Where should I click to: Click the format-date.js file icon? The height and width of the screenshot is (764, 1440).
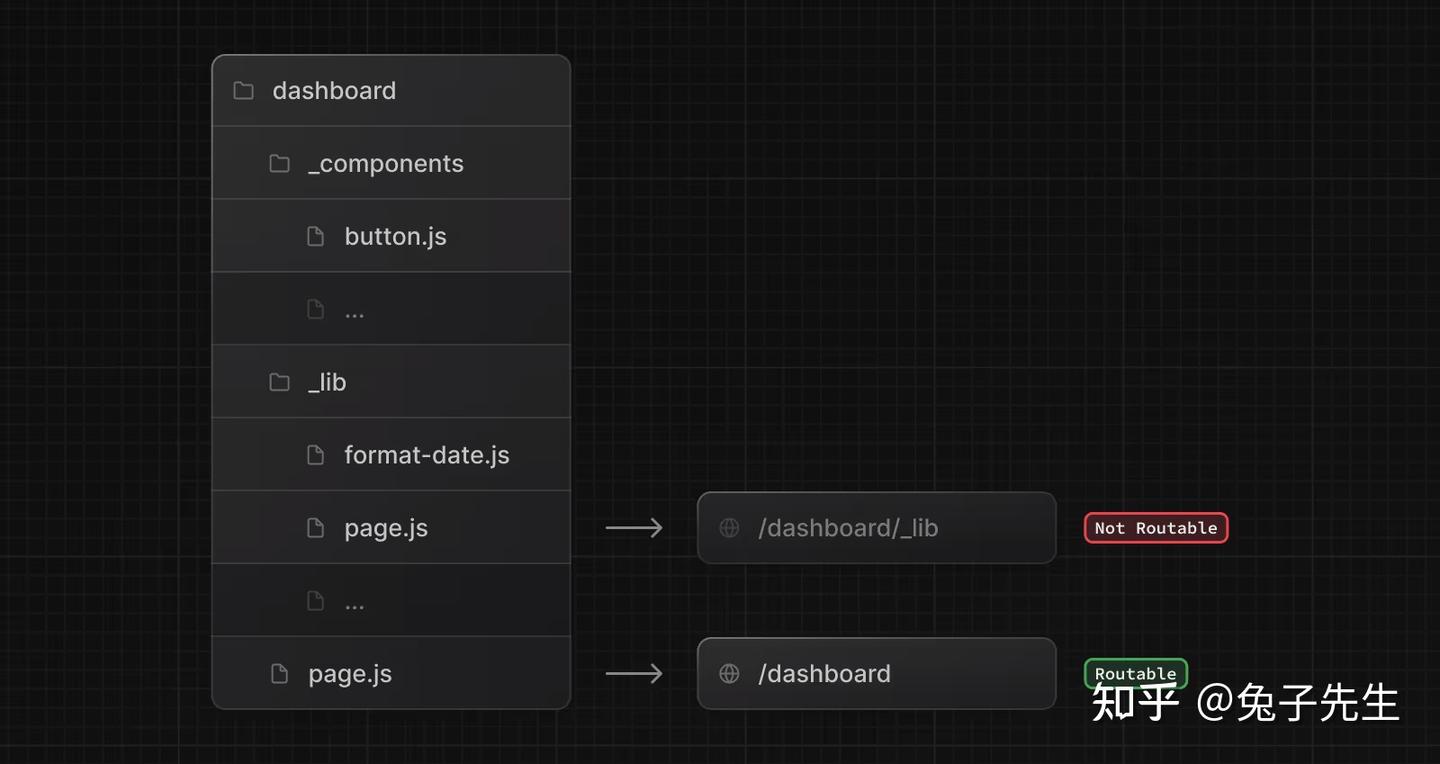coord(316,455)
